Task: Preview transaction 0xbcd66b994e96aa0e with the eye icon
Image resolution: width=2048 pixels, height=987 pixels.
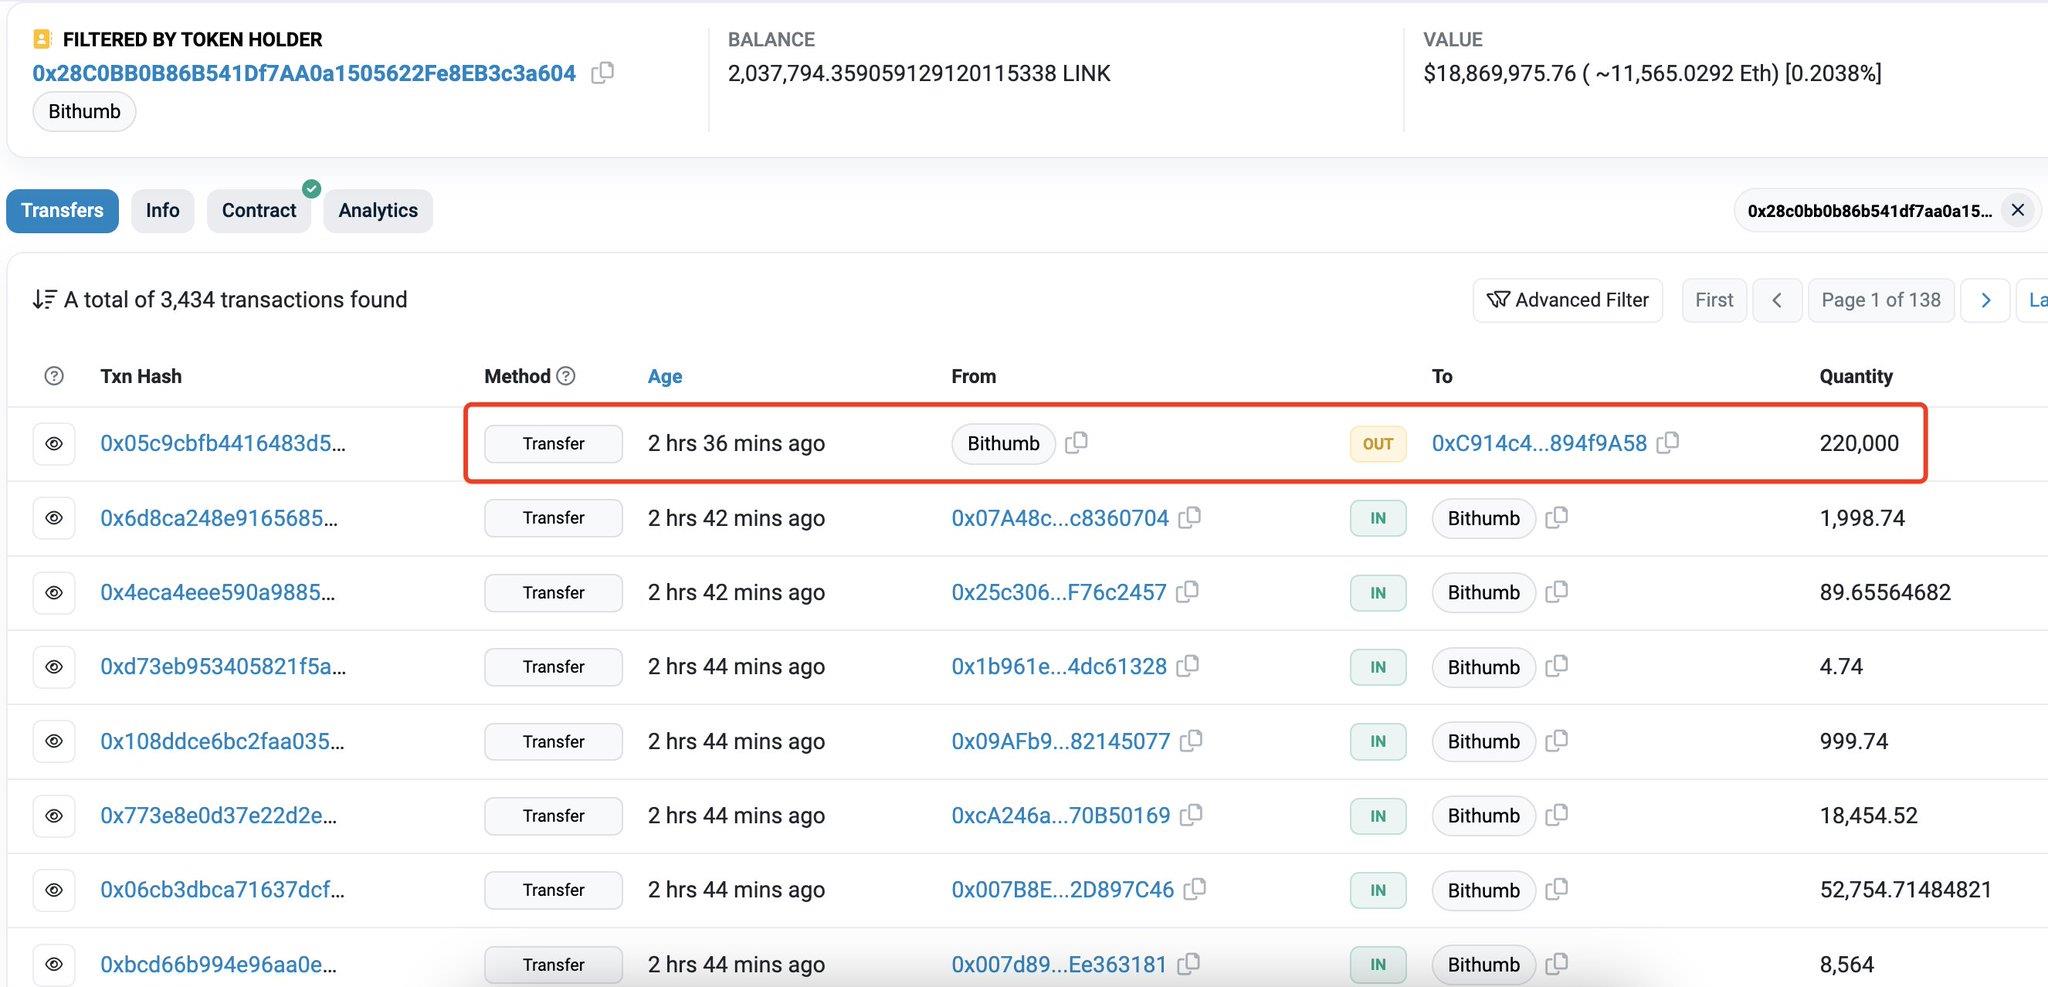Action: point(54,964)
